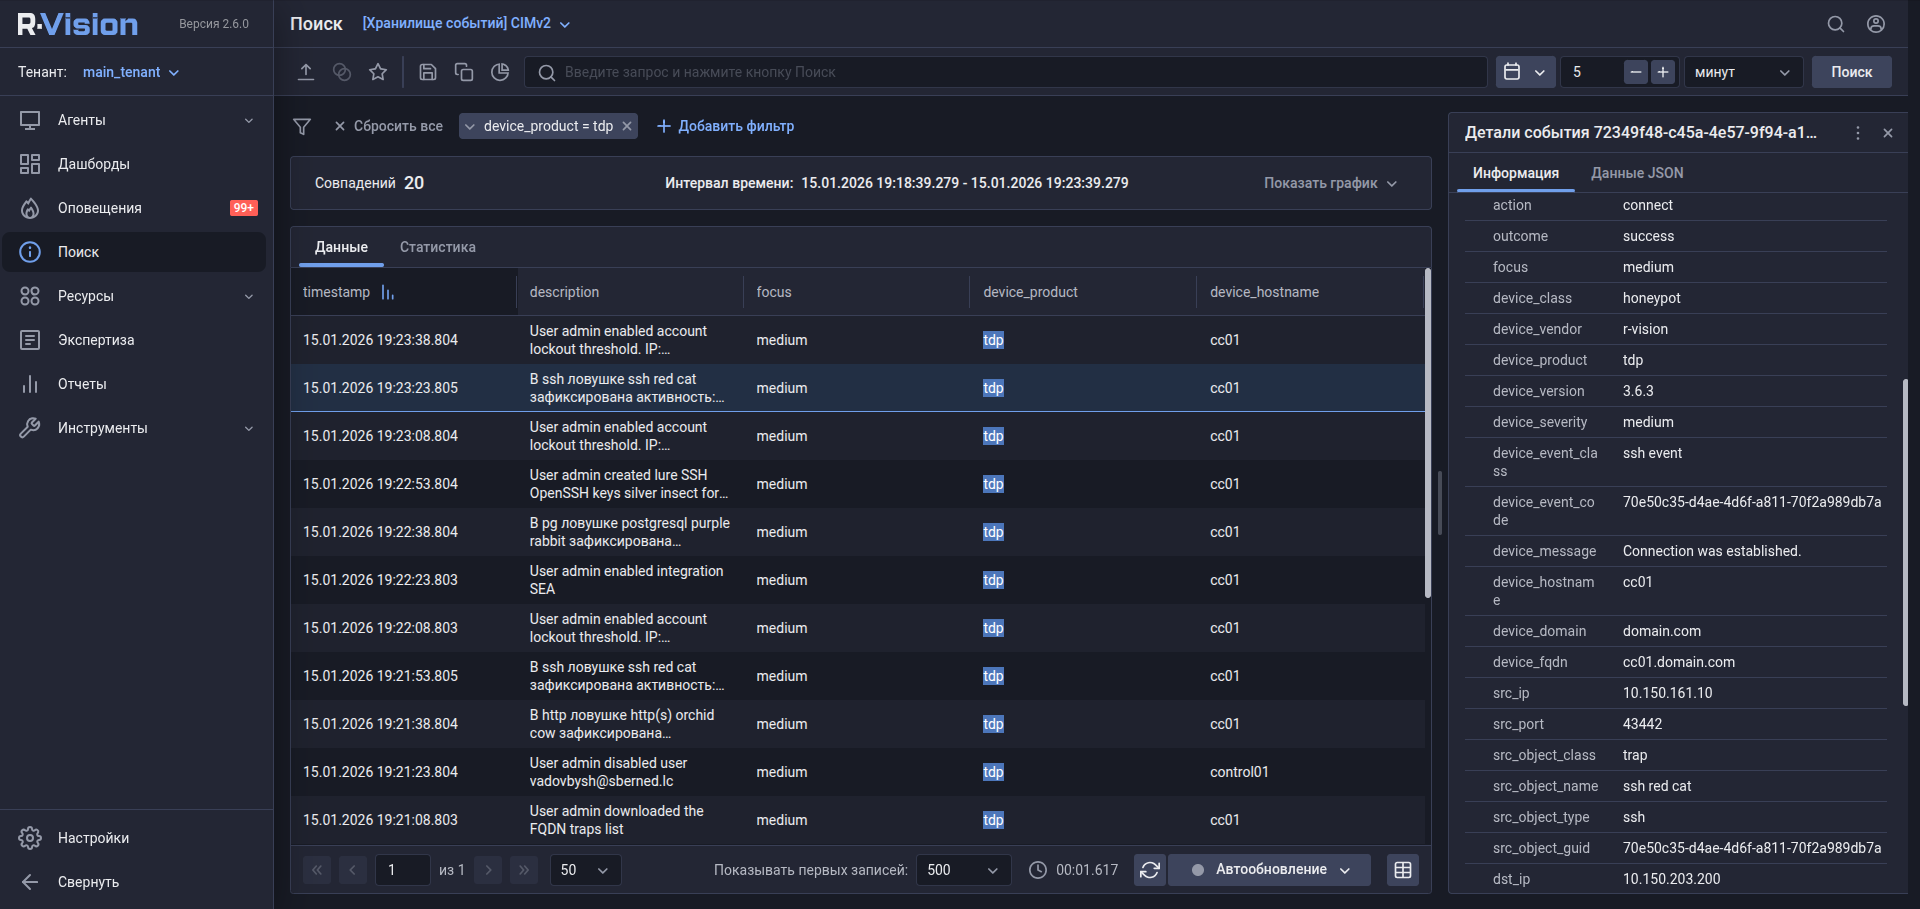Screen dimensions: 1920x909
Task: Click the export/upload icon in the toolbar
Action: pyautogui.click(x=306, y=72)
